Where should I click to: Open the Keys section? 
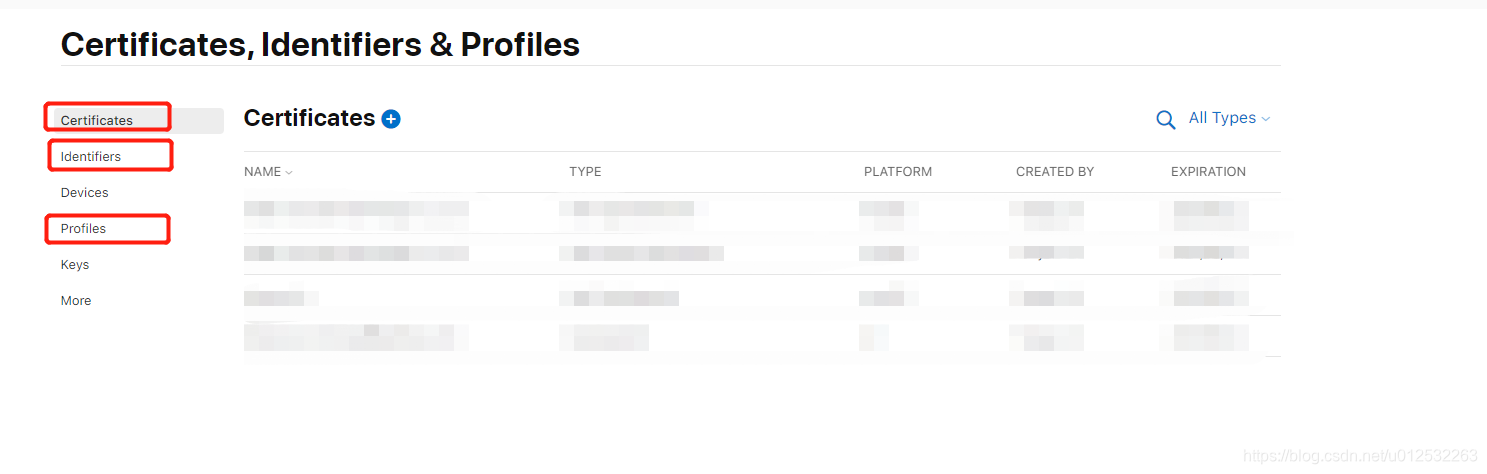[75, 264]
